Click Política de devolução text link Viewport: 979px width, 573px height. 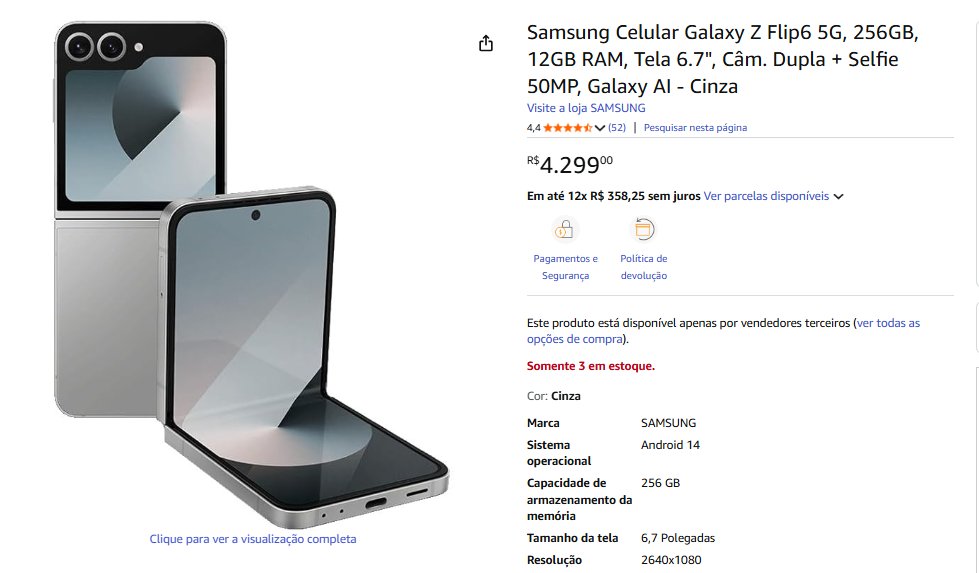coord(644,267)
